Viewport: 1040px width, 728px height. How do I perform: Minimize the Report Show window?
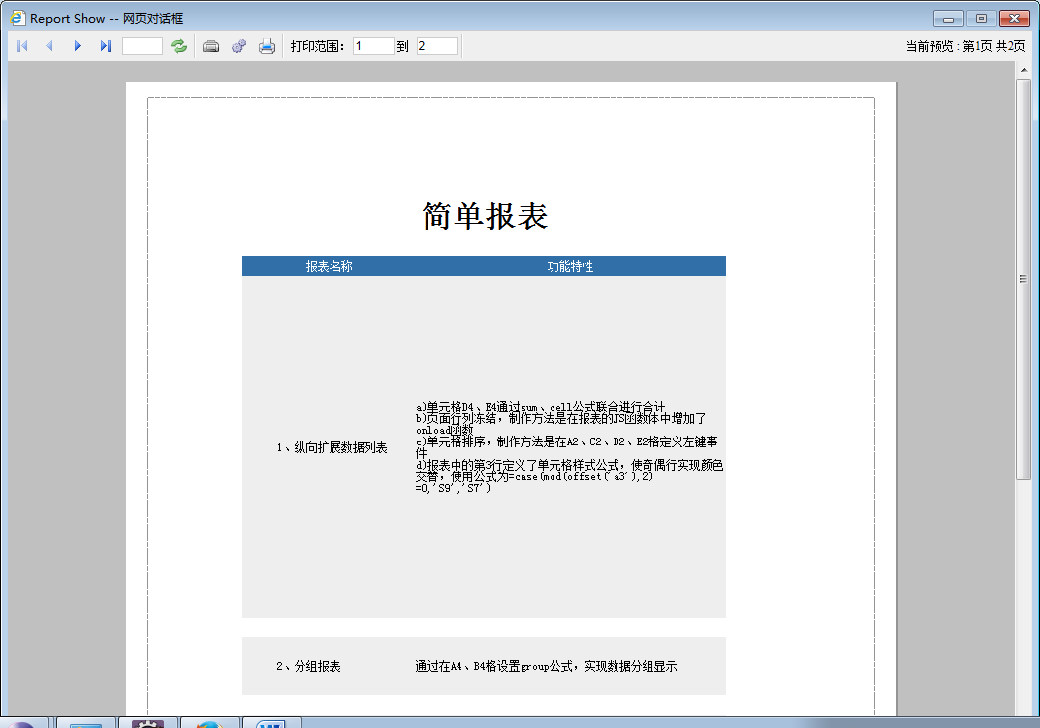948,19
